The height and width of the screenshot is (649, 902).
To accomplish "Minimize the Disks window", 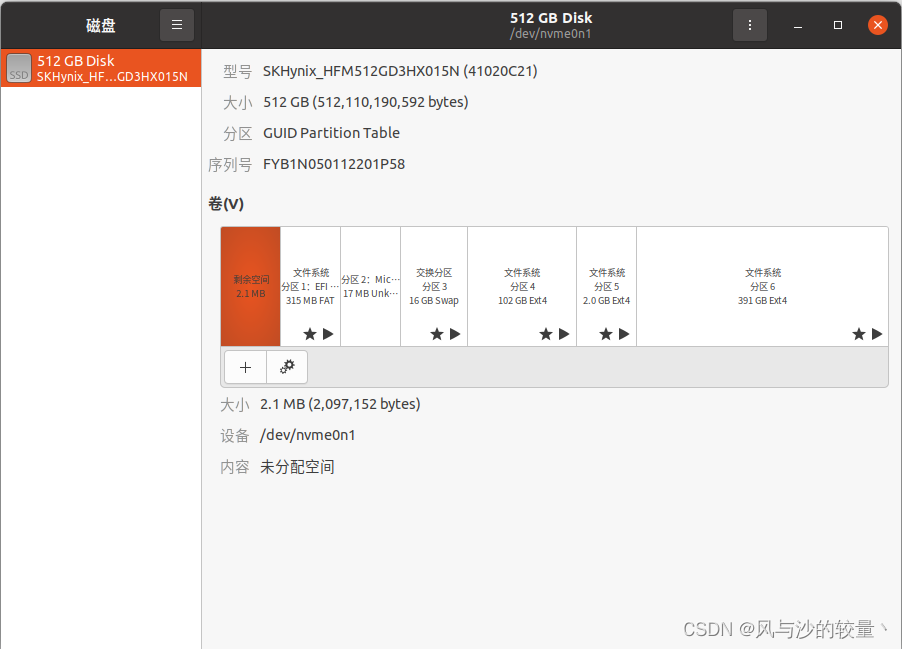I will pyautogui.click(x=798, y=25).
